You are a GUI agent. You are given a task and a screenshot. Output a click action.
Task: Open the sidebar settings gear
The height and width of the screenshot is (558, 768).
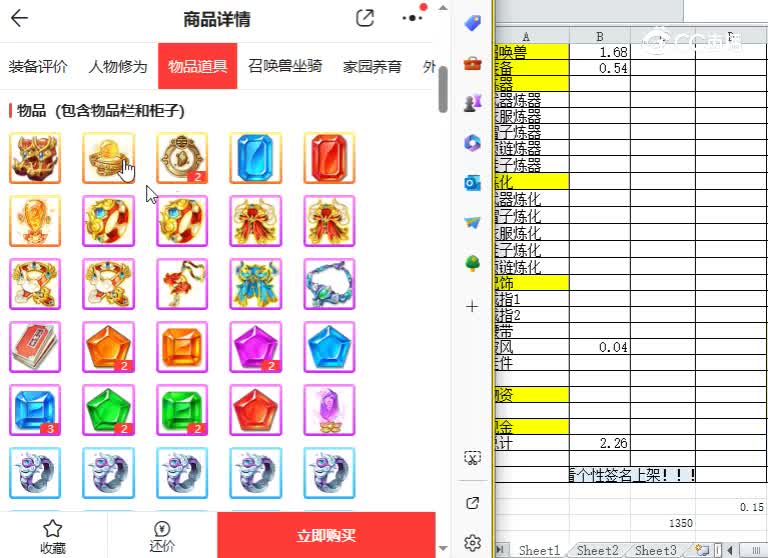[x=473, y=543]
